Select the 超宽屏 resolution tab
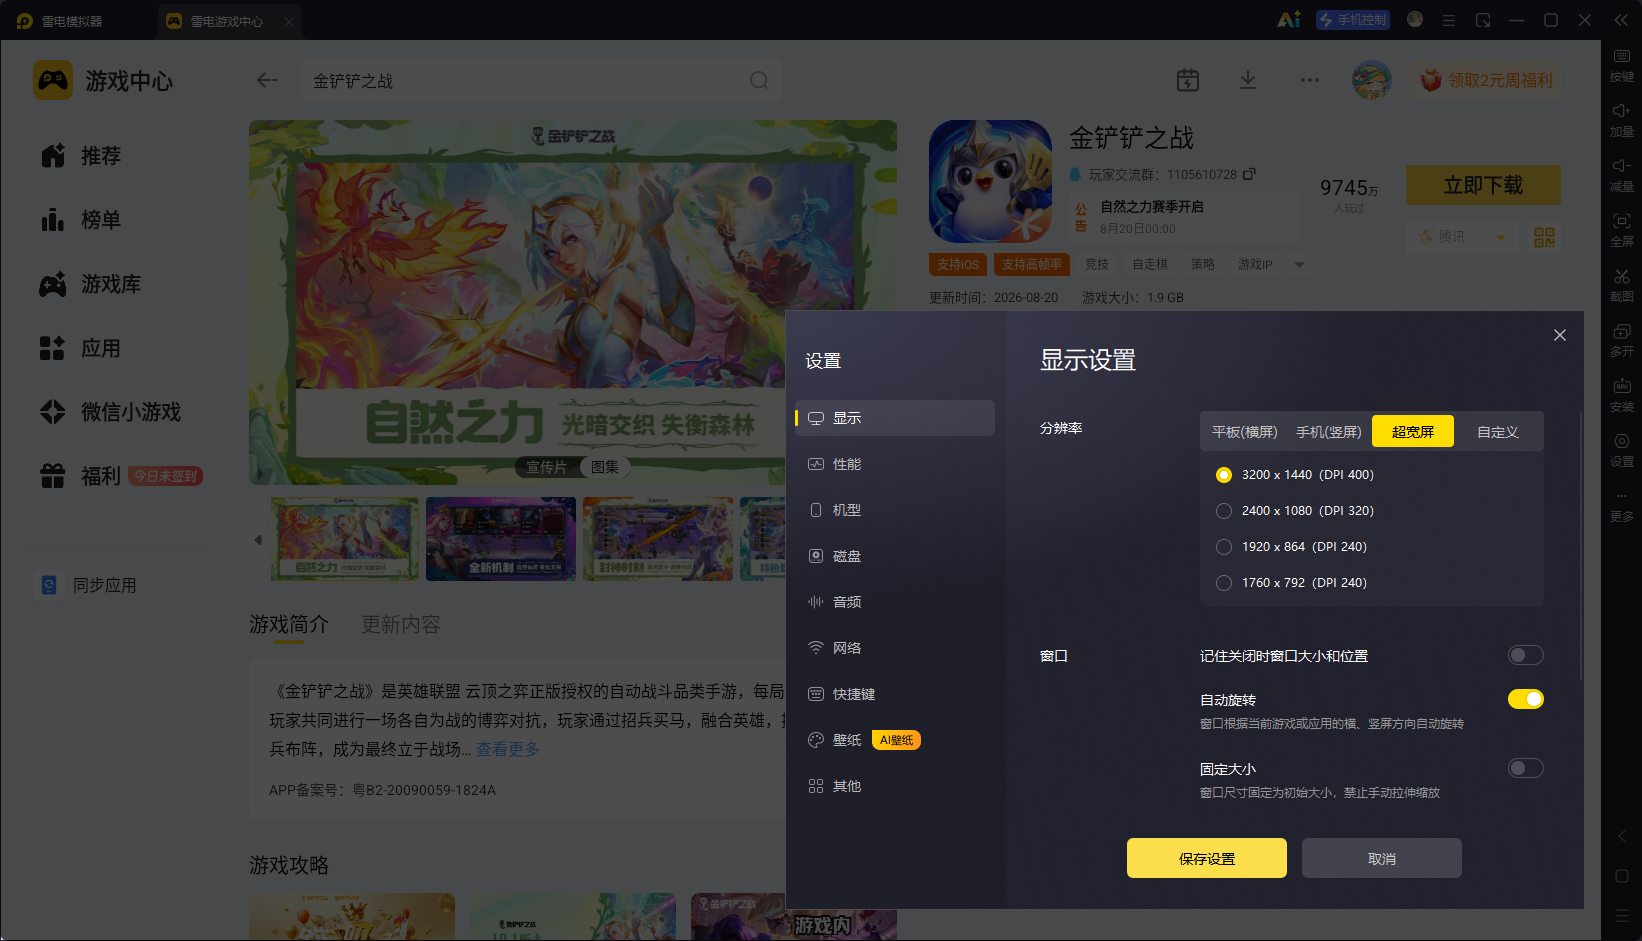Viewport: 1642px width, 941px height. click(1413, 431)
